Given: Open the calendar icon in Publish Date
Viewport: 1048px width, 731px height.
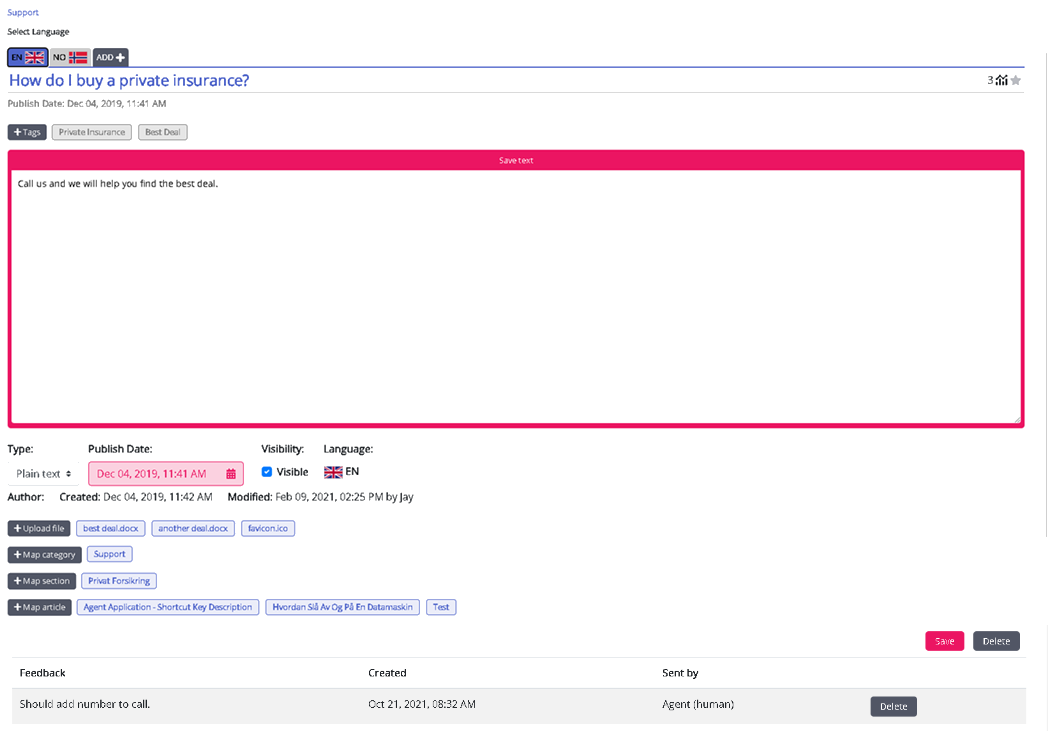Looking at the screenshot, I should click(x=231, y=474).
